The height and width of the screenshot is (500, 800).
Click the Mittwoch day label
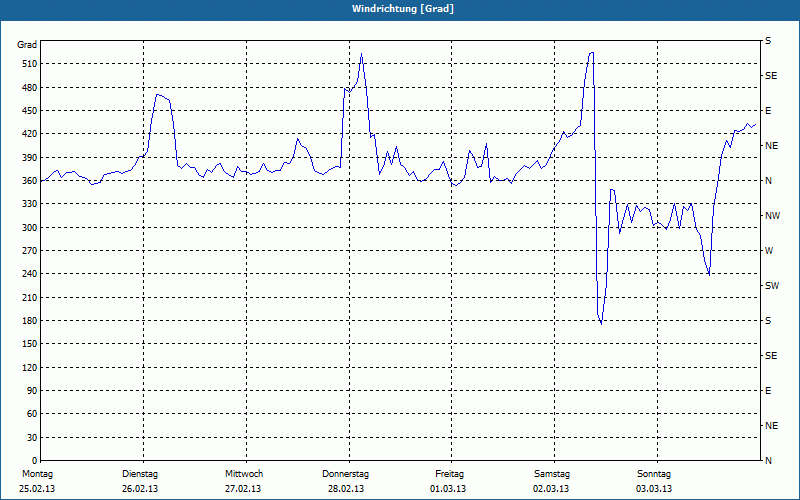click(244, 474)
